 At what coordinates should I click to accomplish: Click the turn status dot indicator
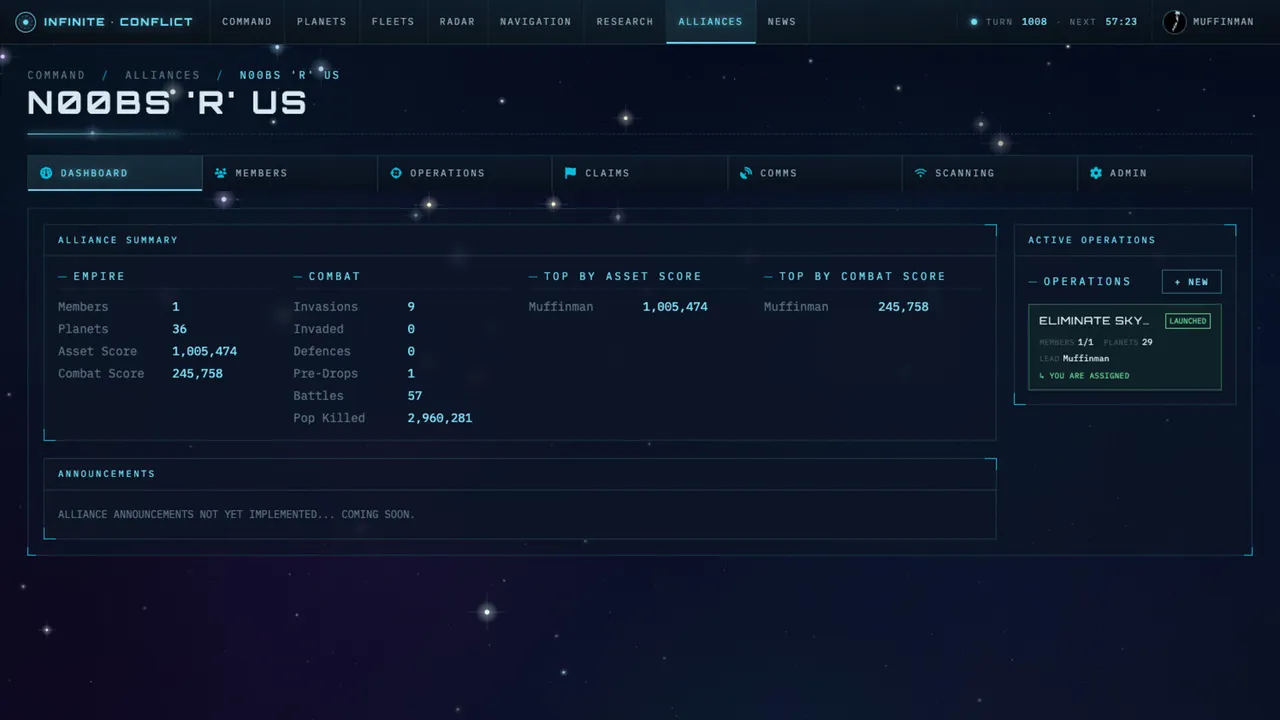point(974,22)
